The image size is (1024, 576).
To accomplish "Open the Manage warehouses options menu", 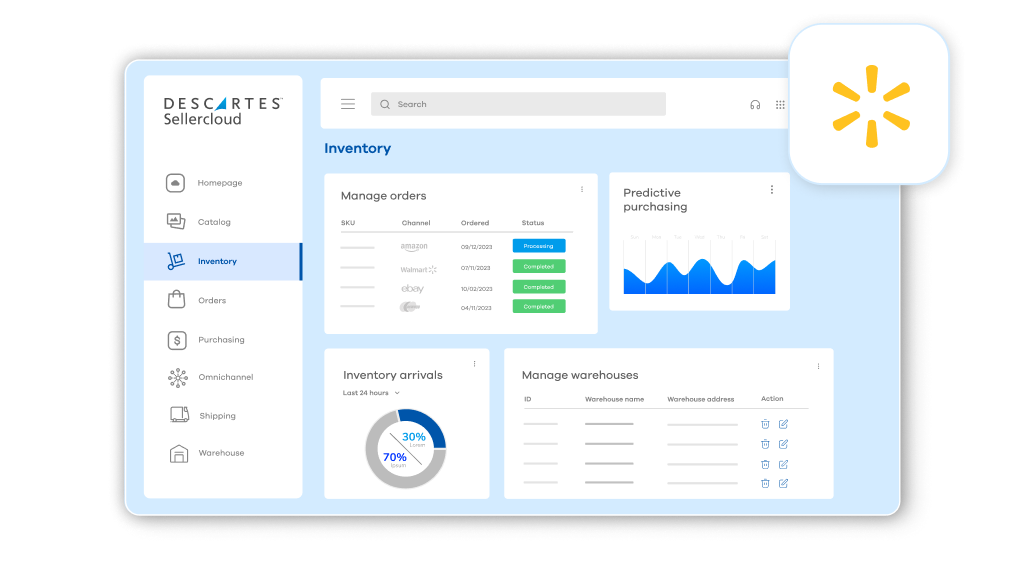I will [818, 365].
